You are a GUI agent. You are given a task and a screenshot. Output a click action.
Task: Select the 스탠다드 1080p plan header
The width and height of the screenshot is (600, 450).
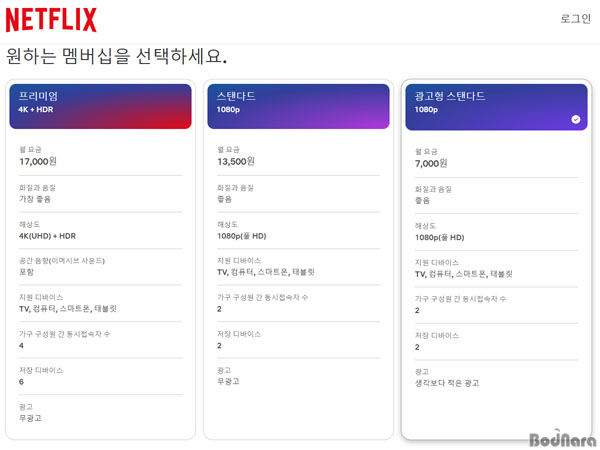(298, 106)
